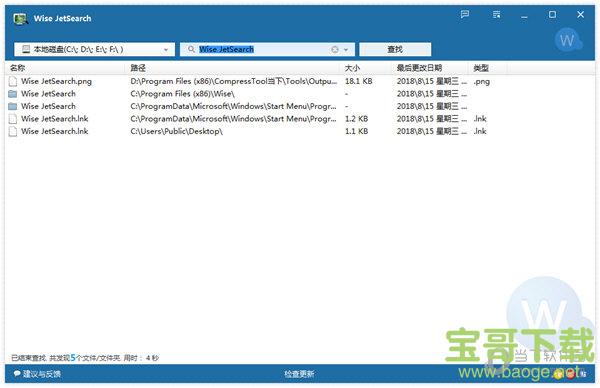Click the search finished status text
Image resolution: width=600 pixels, height=388 pixels.
pyautogui.click(x=85, y=358)
